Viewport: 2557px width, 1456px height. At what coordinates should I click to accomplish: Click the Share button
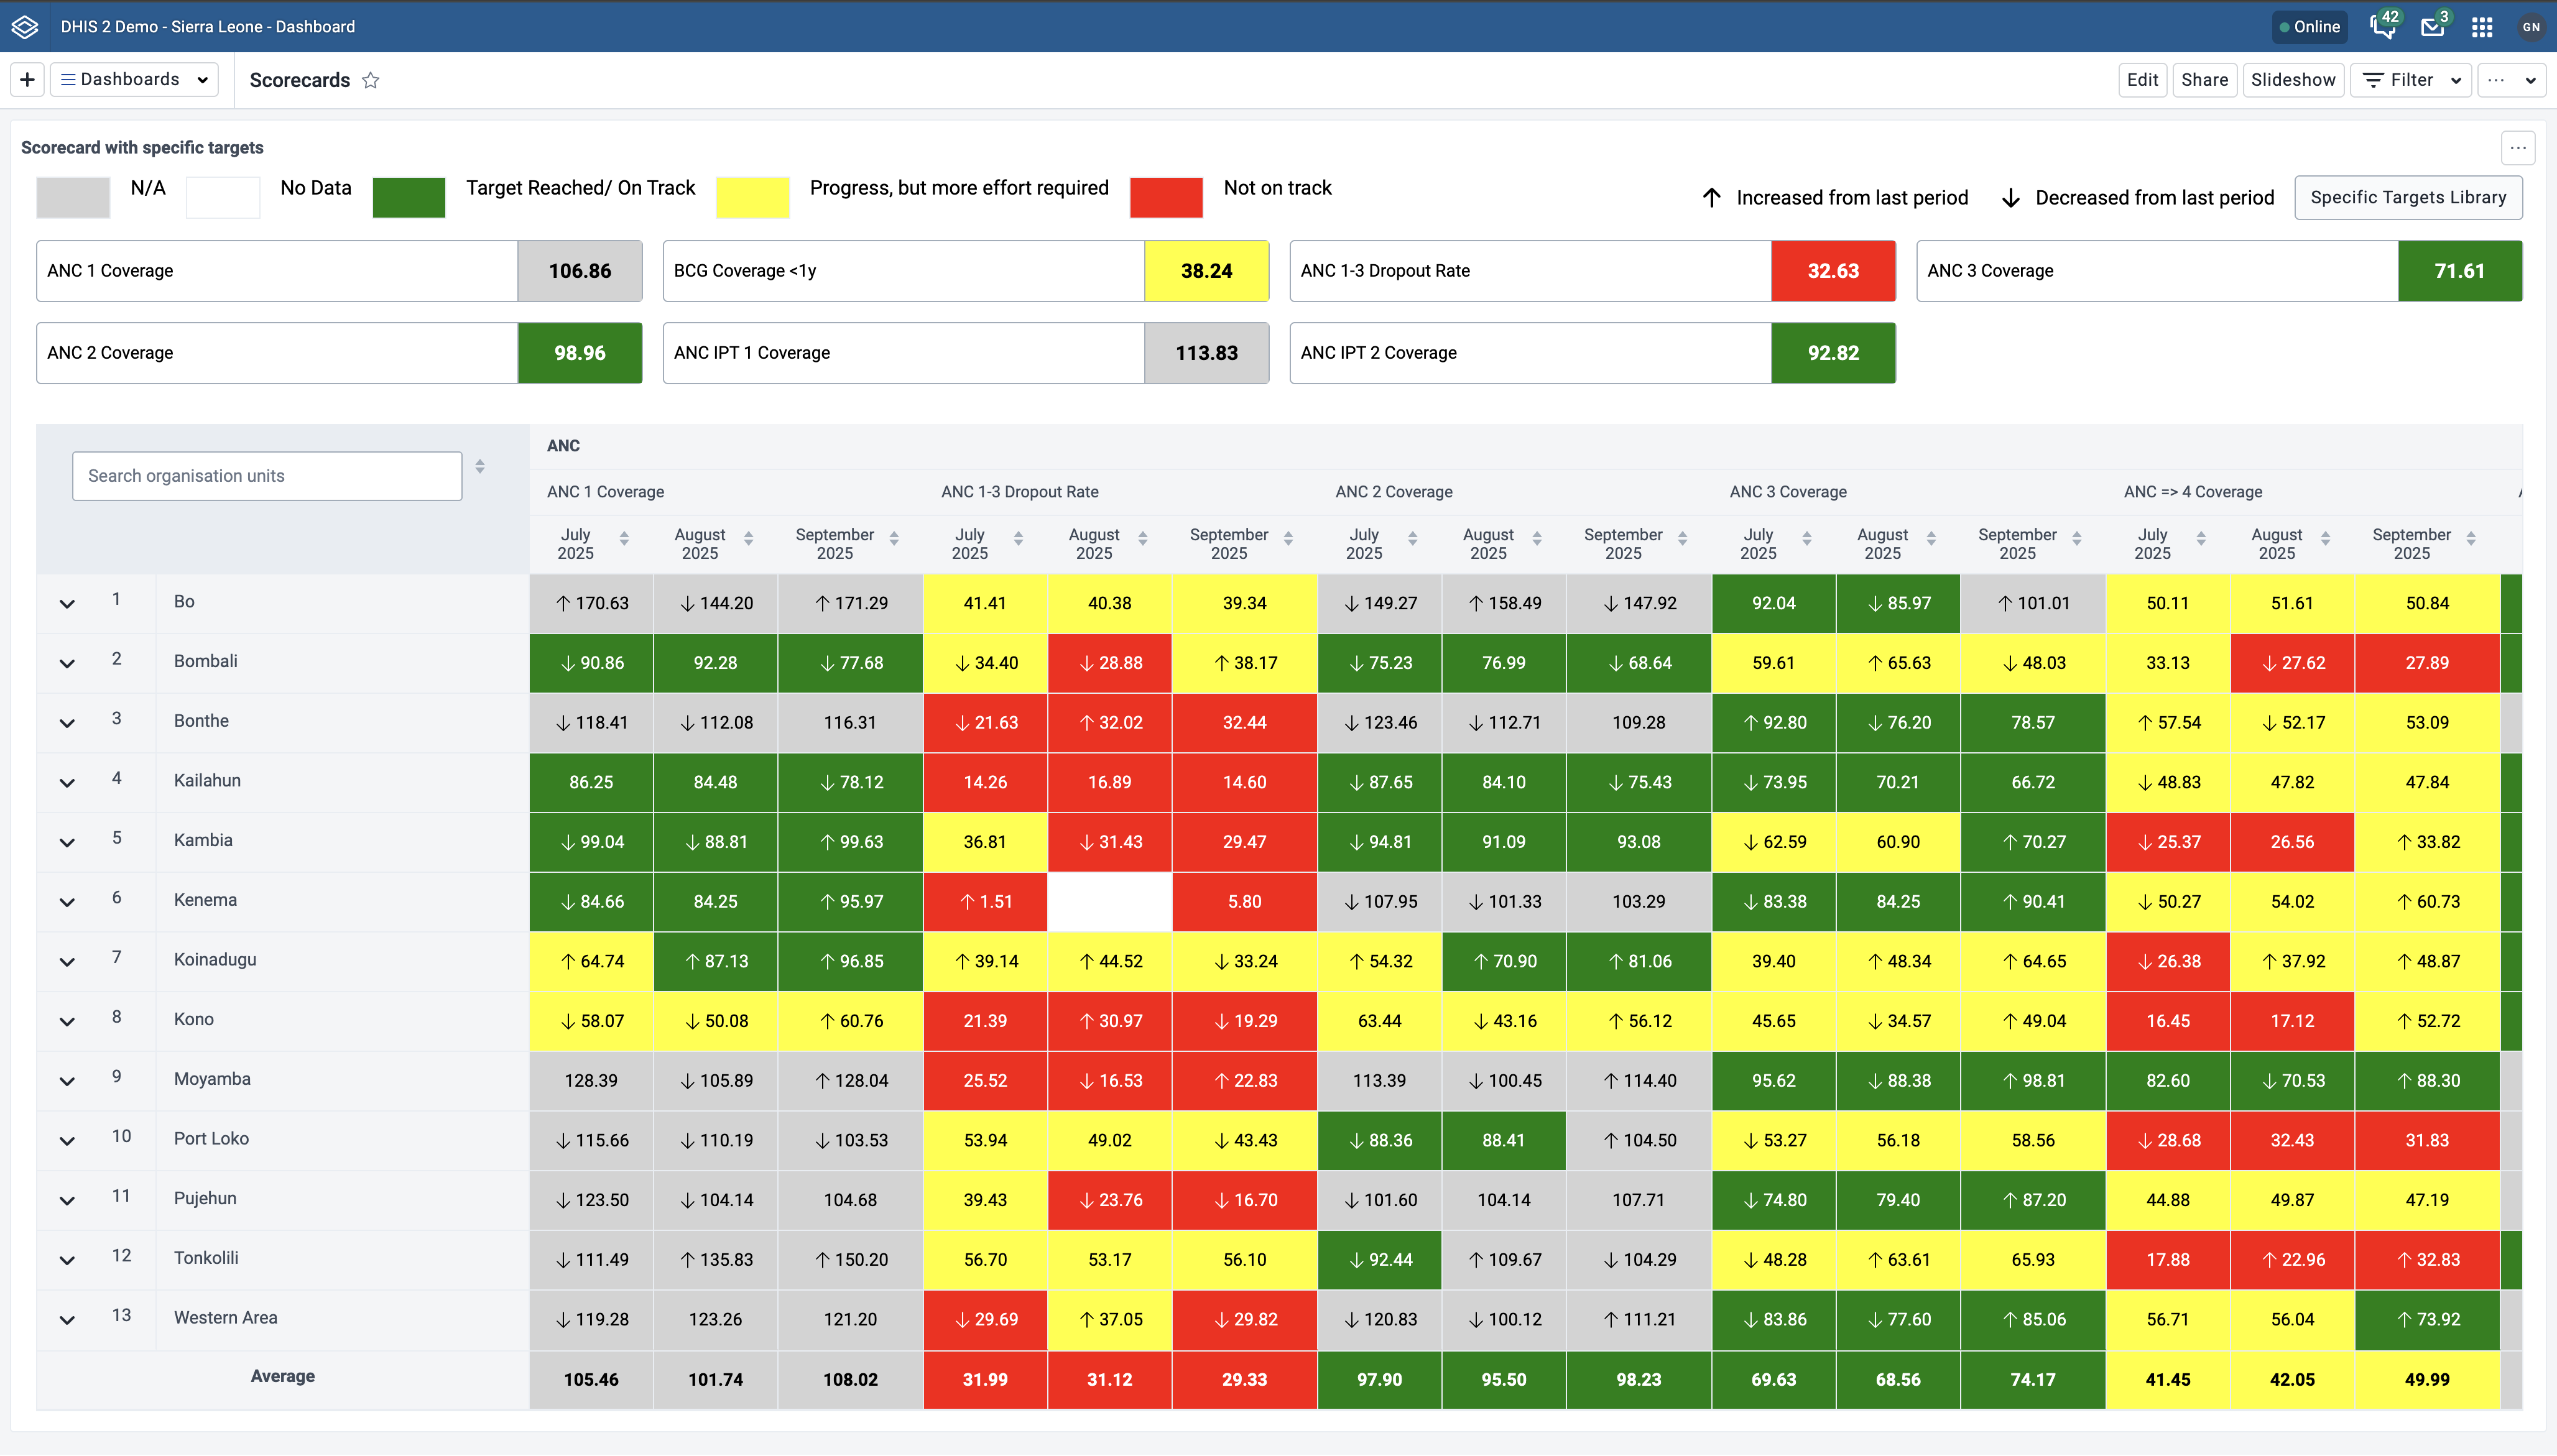pos(2204,80)
